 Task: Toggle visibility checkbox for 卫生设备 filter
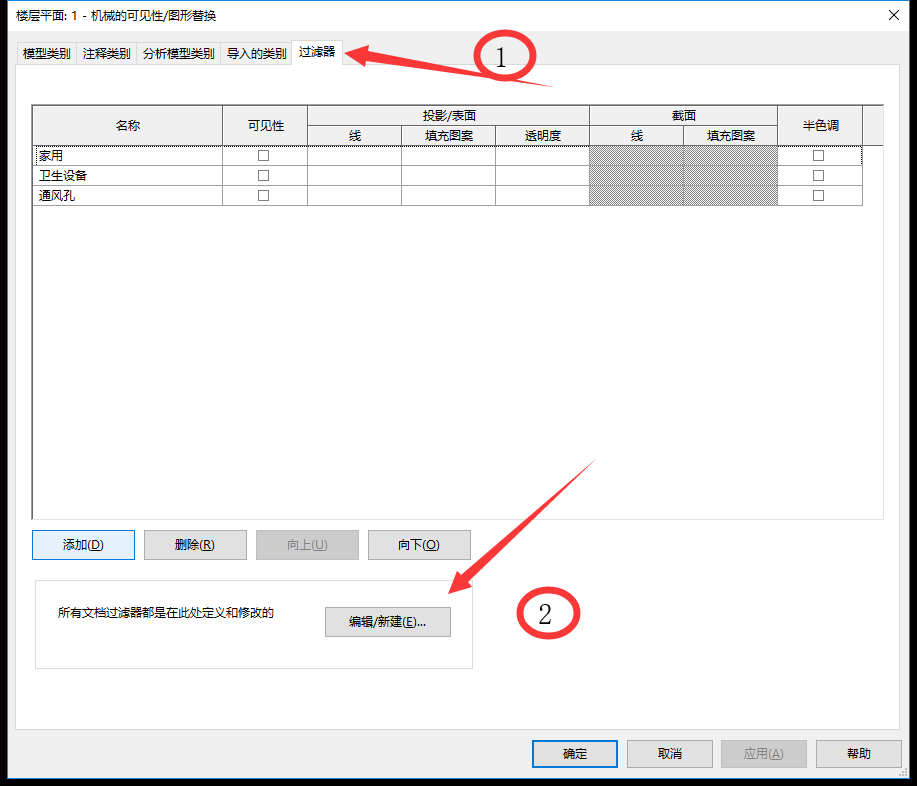click(264, 175)
